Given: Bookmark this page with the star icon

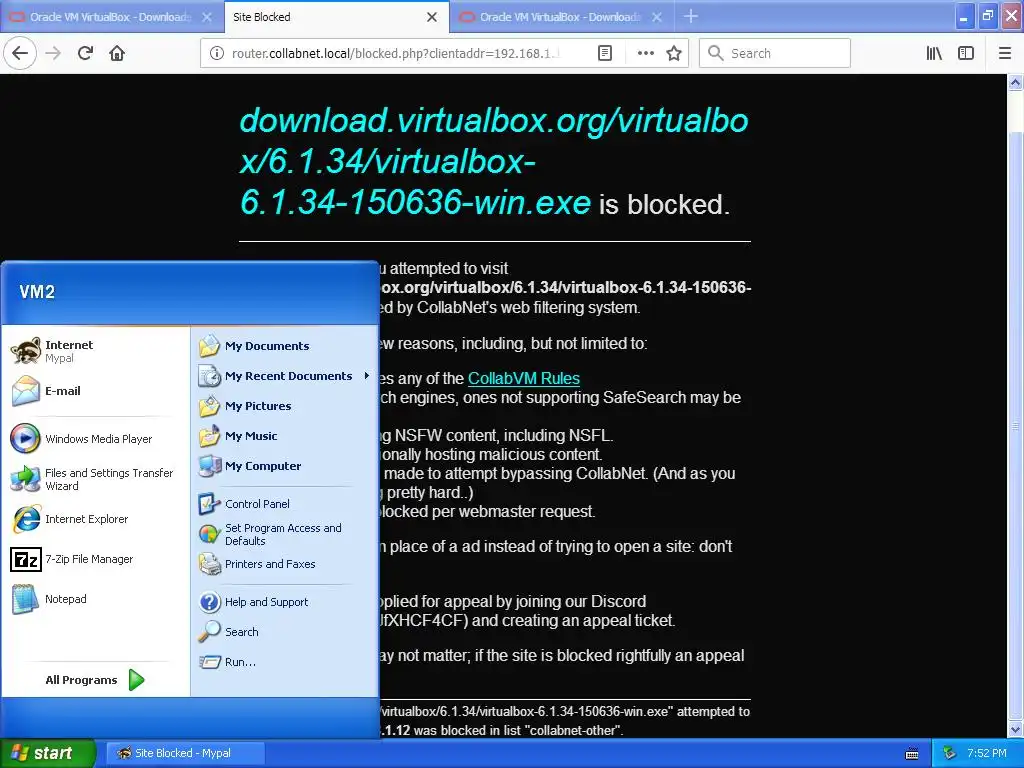Looking at the screenshot, I should click(x=674, y=53).
